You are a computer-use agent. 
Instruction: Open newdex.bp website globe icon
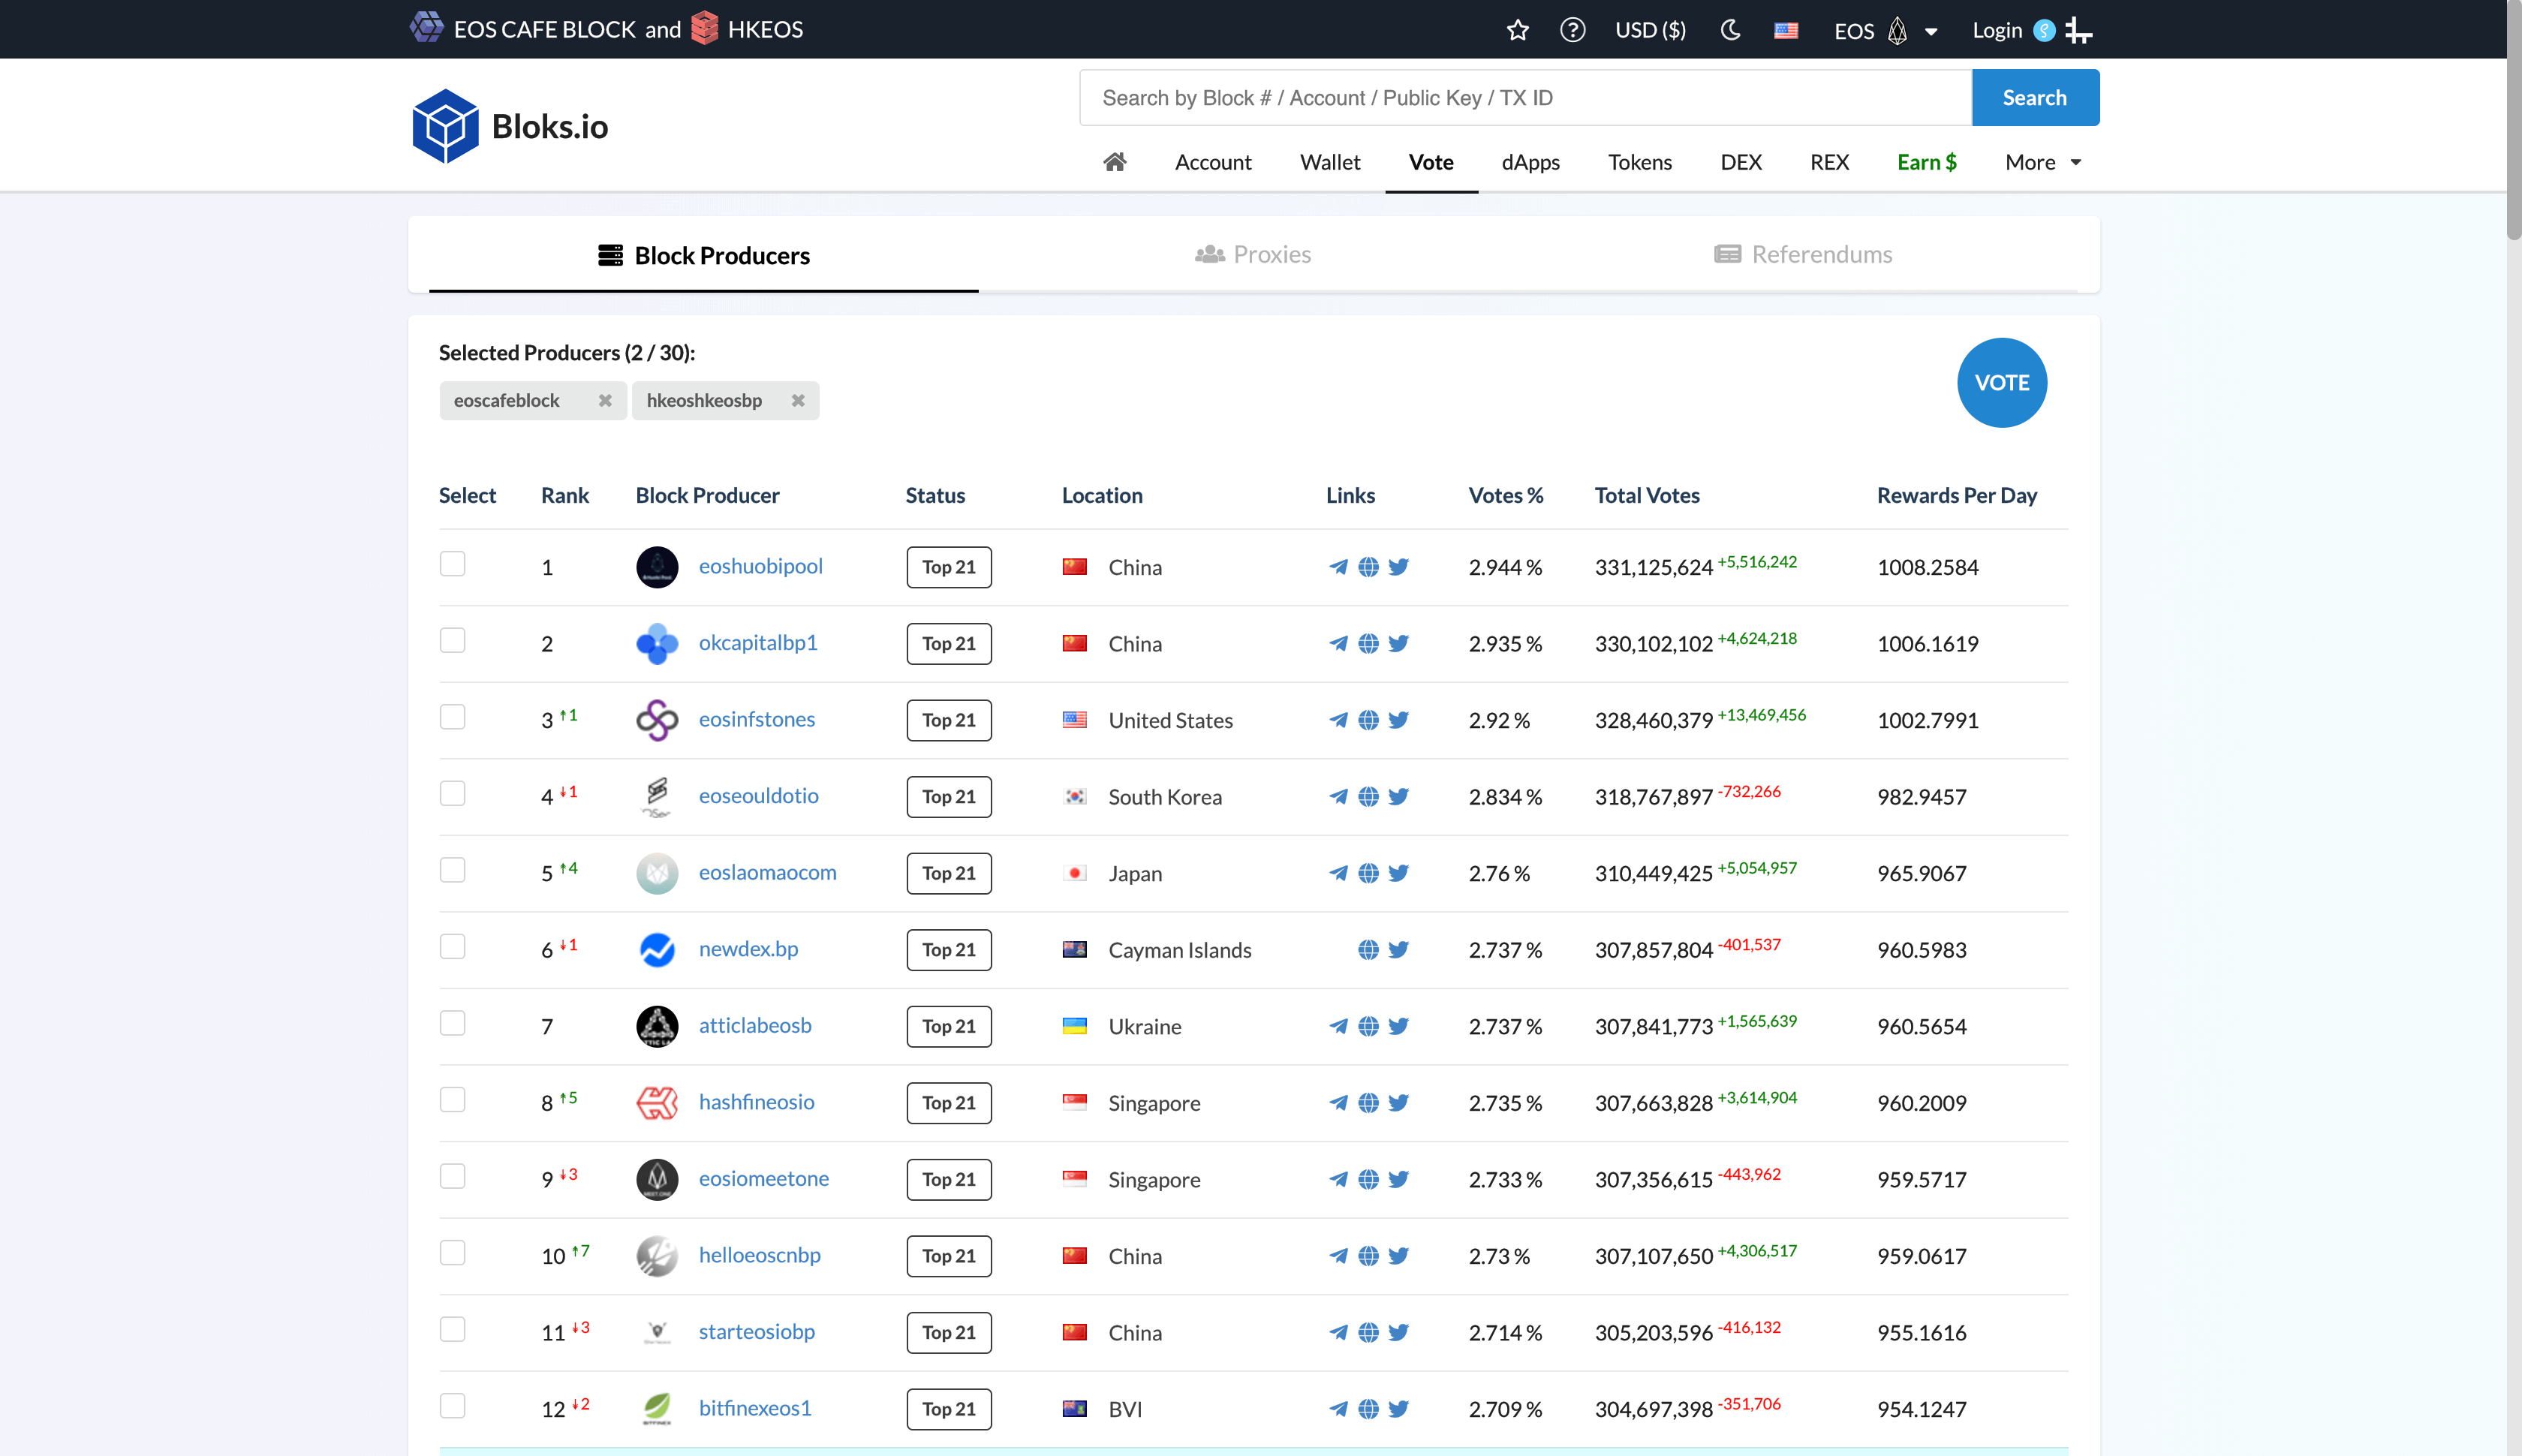tap(1368, 950)
